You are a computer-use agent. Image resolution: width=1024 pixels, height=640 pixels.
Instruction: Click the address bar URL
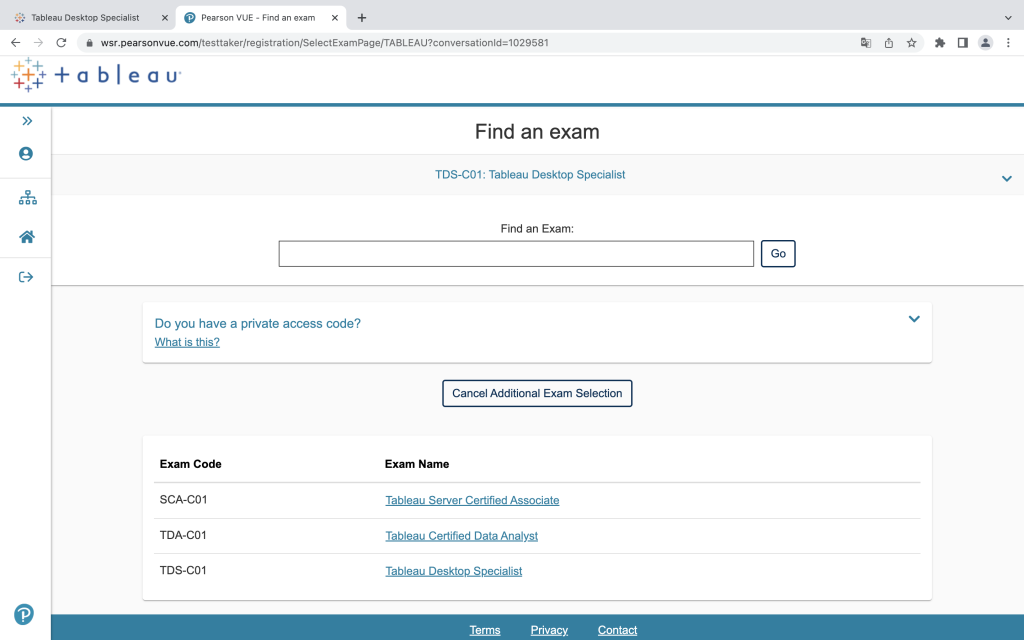[x=325, y=43]
